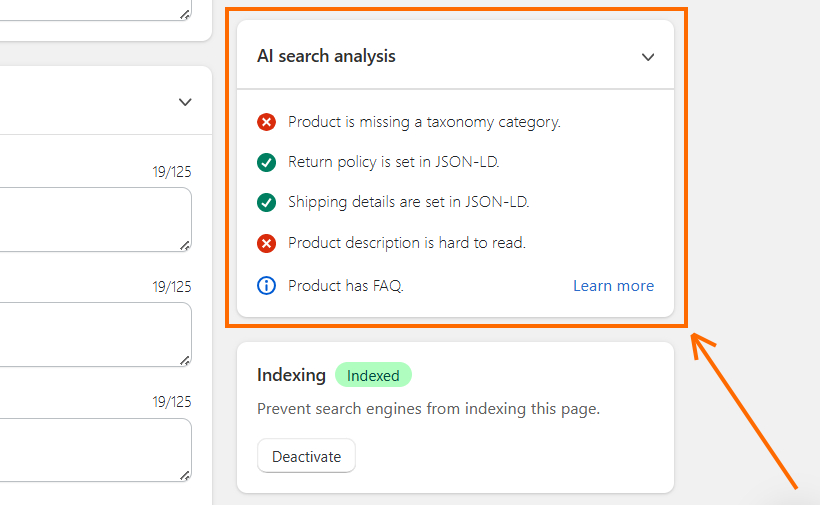The image size is (820, 505).
Task: Click the red error icon beside taxonomy category
Action: pos(266,122)
